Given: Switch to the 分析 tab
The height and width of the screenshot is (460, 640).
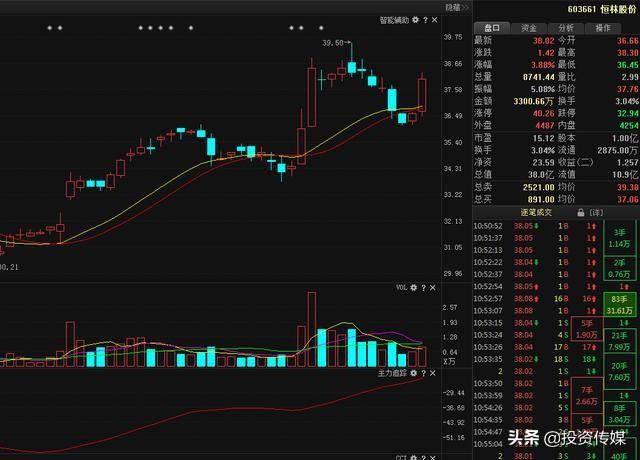Looking at the screenshot, I should 566,28.
